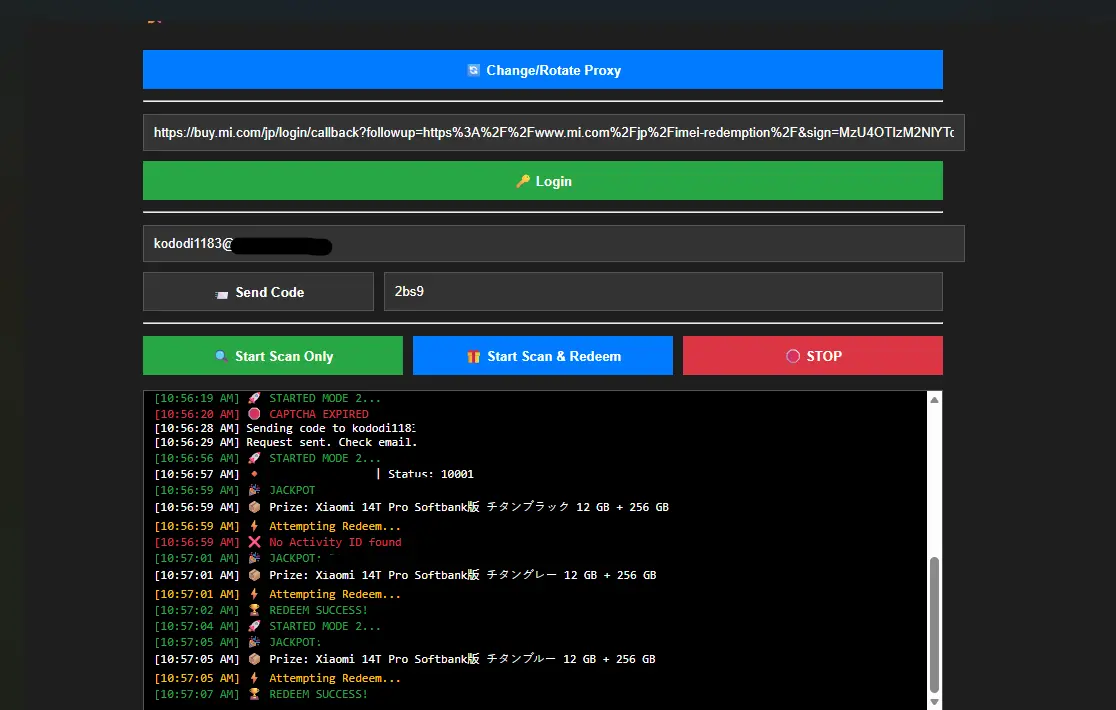
Task: Click party popper icon at 10:57:01 JACKPOT
Action: tap(254, 558)
